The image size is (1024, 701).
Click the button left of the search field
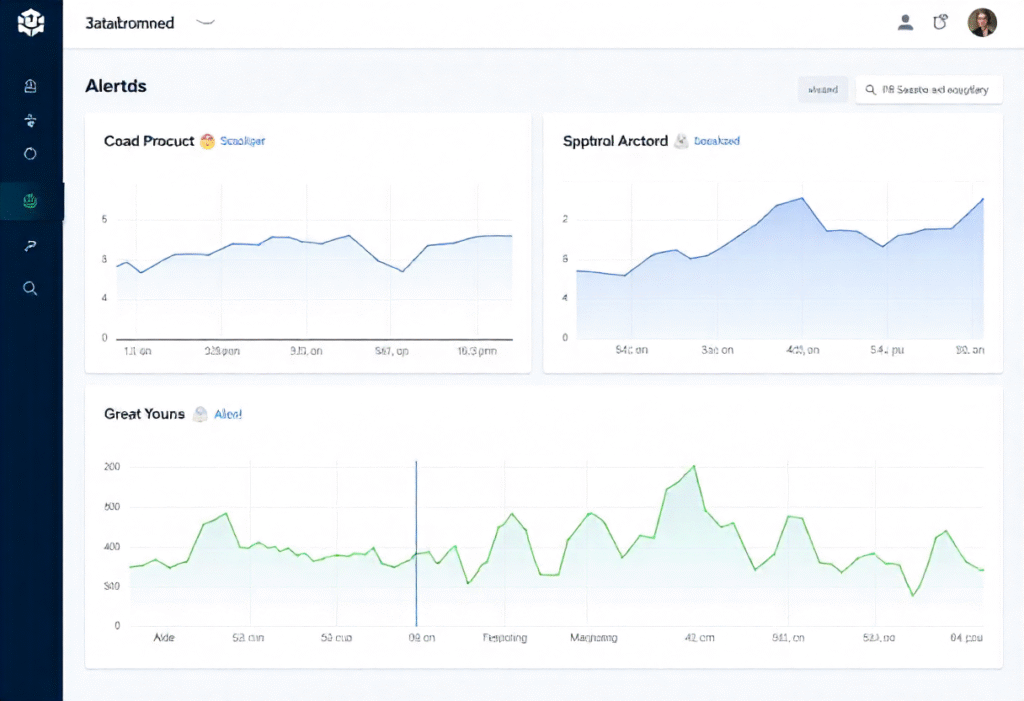(822, 89)
